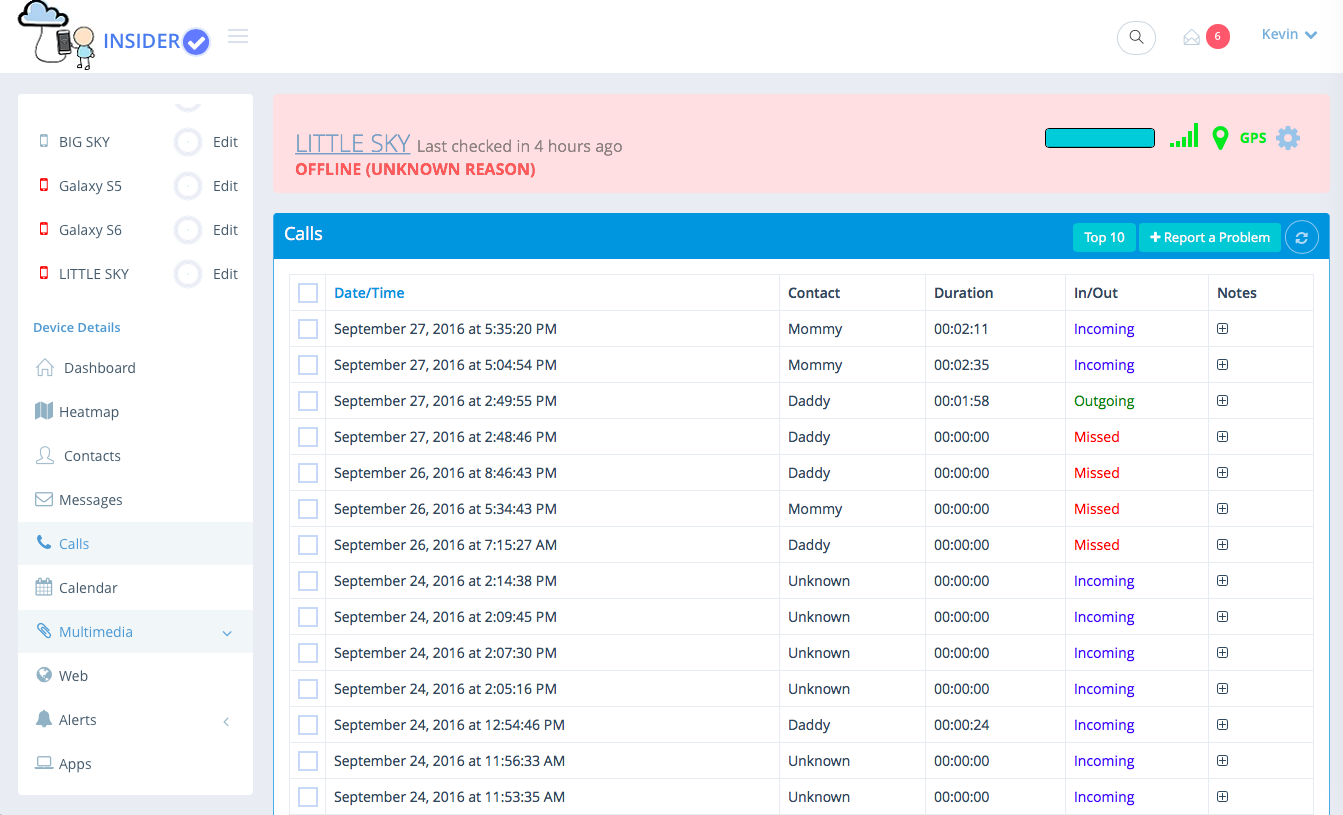
Task: Click the red Galaxy S5 phone icon
Action: [43, 186]
